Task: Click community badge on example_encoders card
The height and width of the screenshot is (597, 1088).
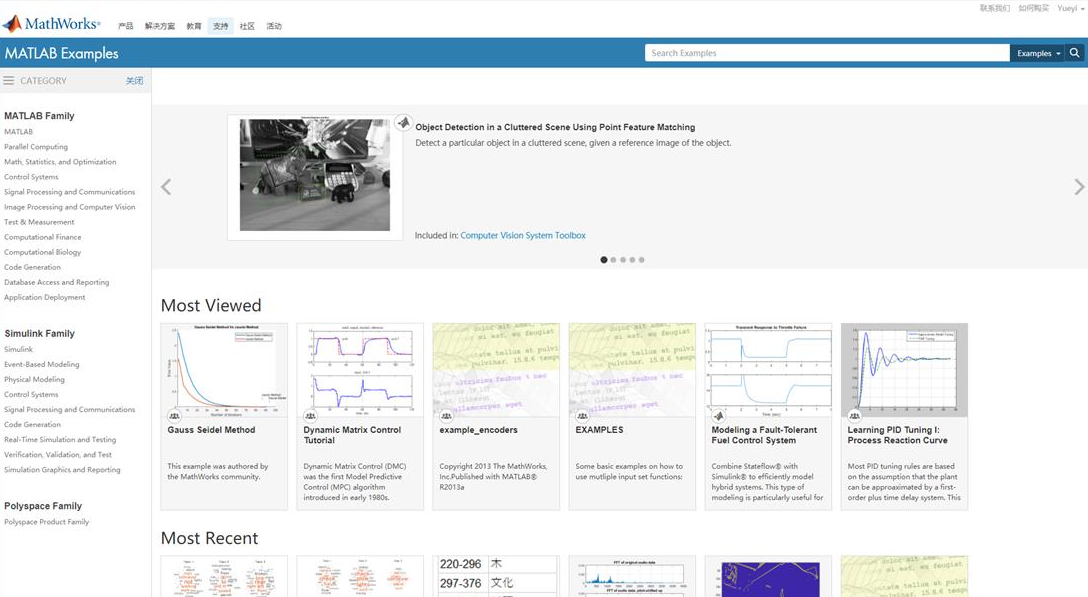Action: click(x=446, y=416)
